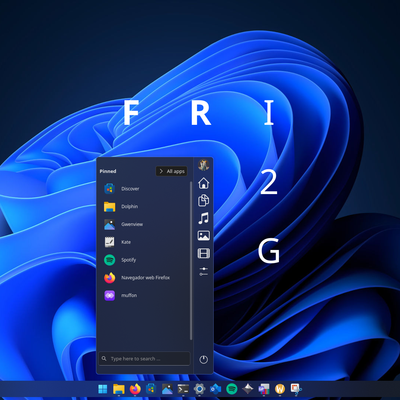Viewport: 400px width, 400px height.
Task: Click the pinned list vertical scrollbar
Action: tap(191, 261)
